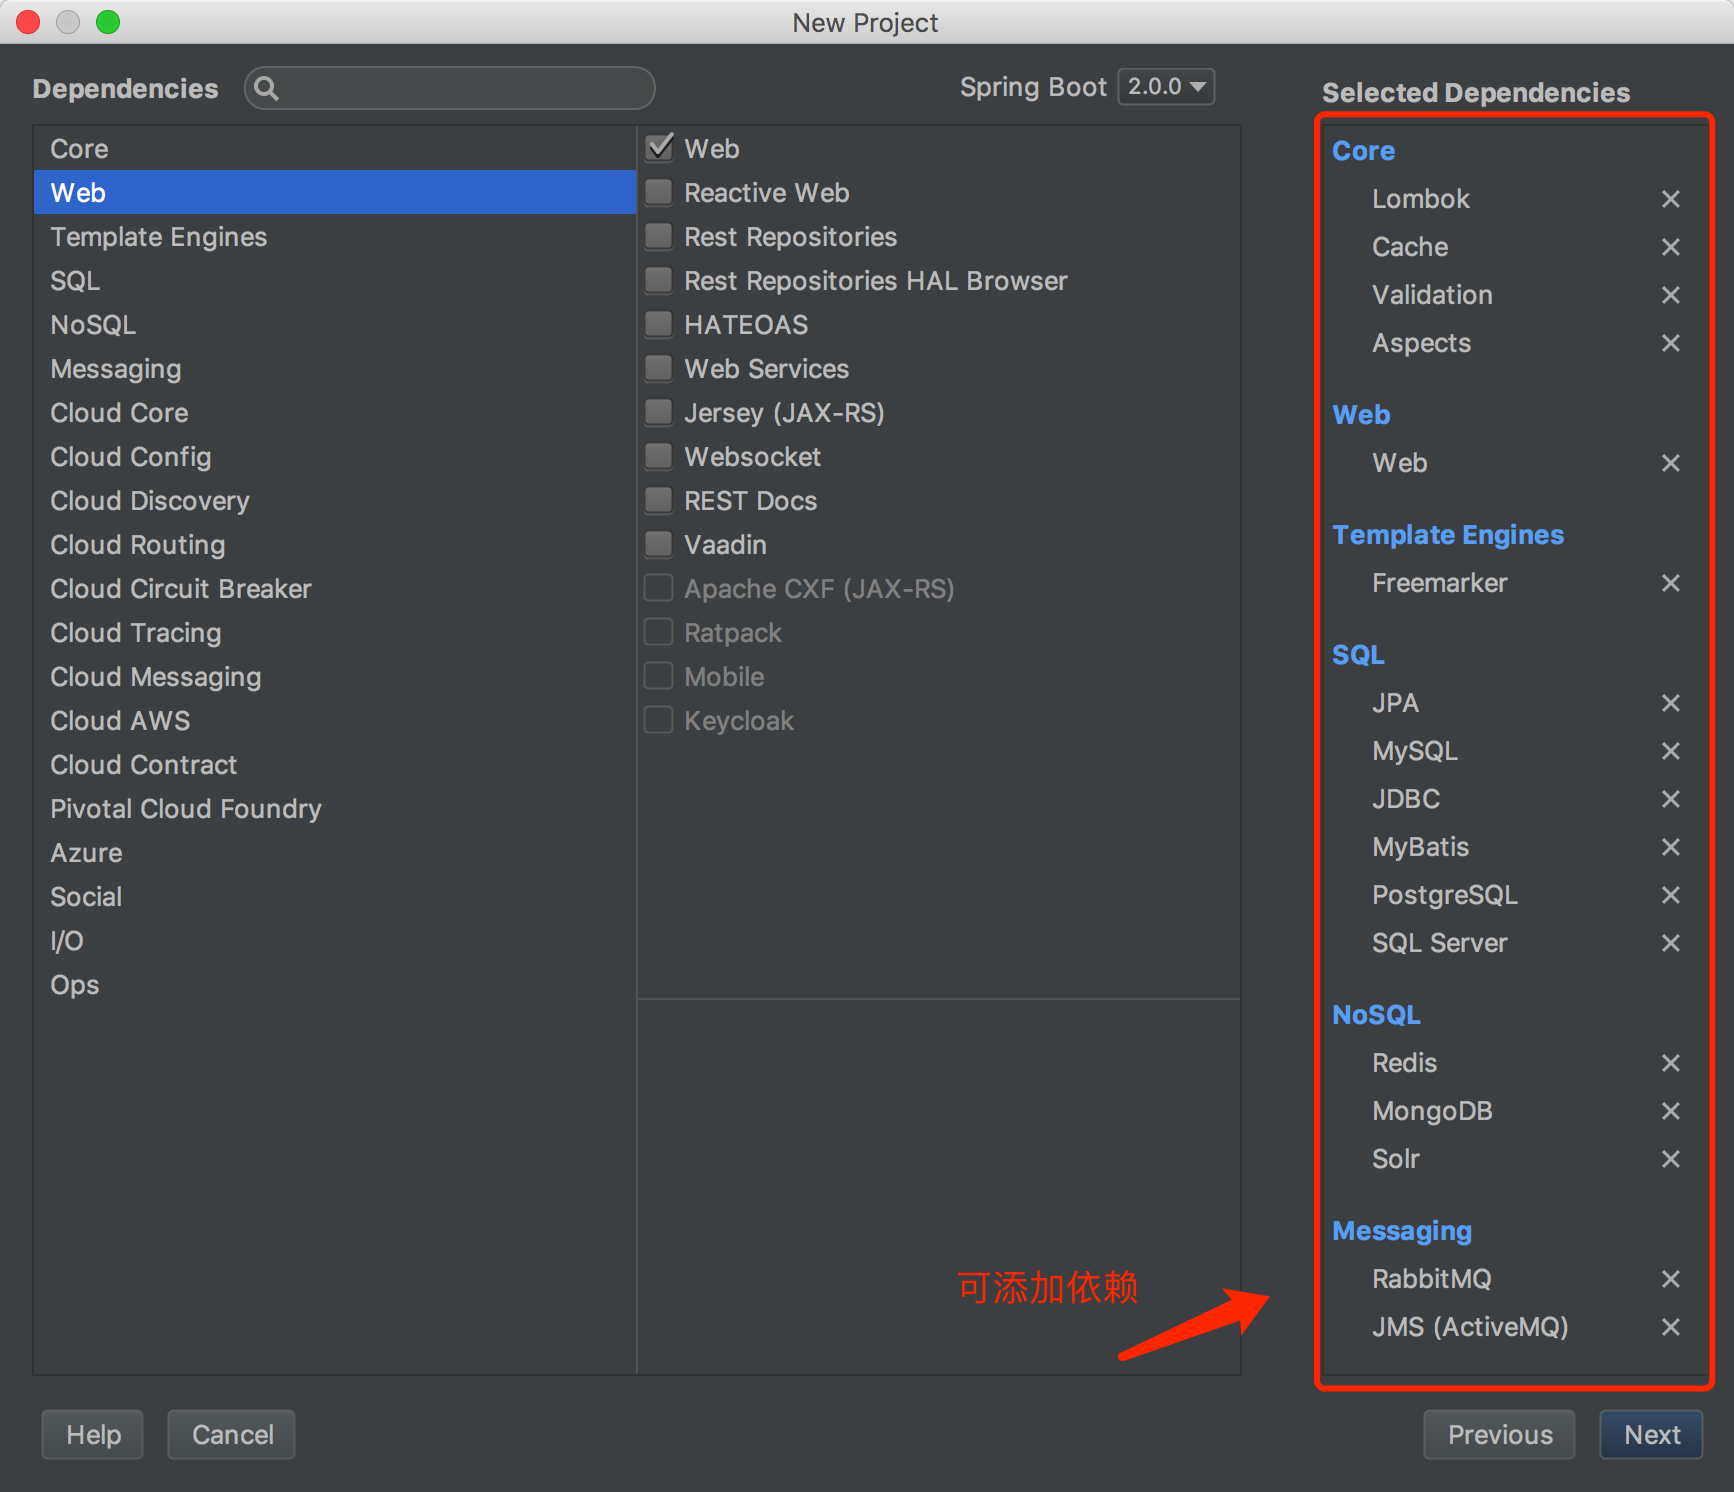Select the Template Engines category
Image resolution: width=1734 pixels, height=1492 pixels.
point(335,237)
